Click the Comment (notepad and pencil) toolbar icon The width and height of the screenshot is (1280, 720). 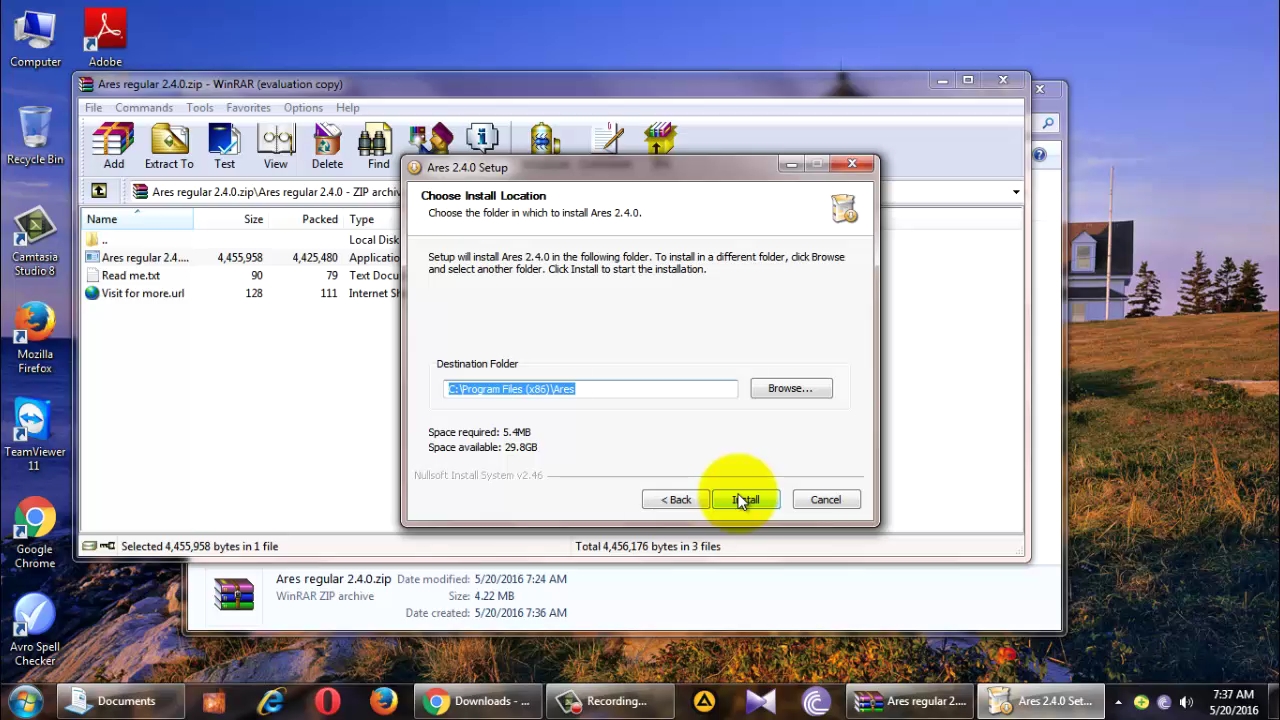(x=607, y=139)
